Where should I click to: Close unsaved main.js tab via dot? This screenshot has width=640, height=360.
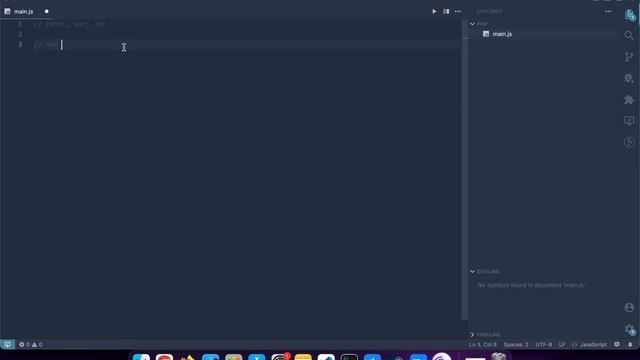point(47,11)
